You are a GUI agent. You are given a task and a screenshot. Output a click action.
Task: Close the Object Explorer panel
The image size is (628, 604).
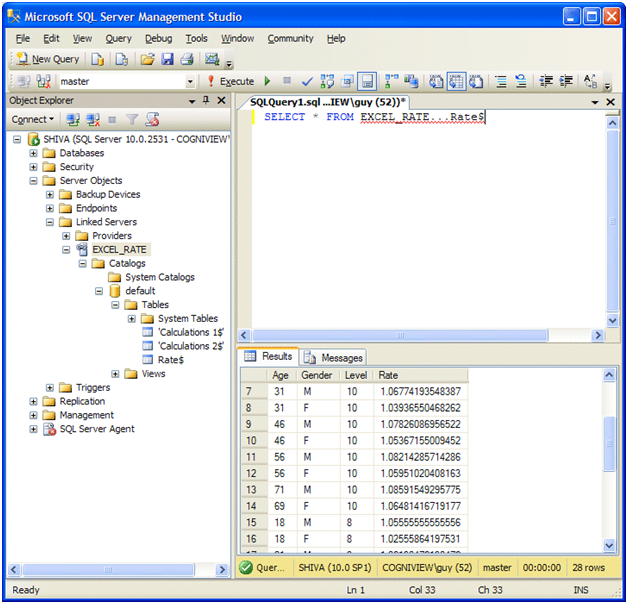pos(221,100)
